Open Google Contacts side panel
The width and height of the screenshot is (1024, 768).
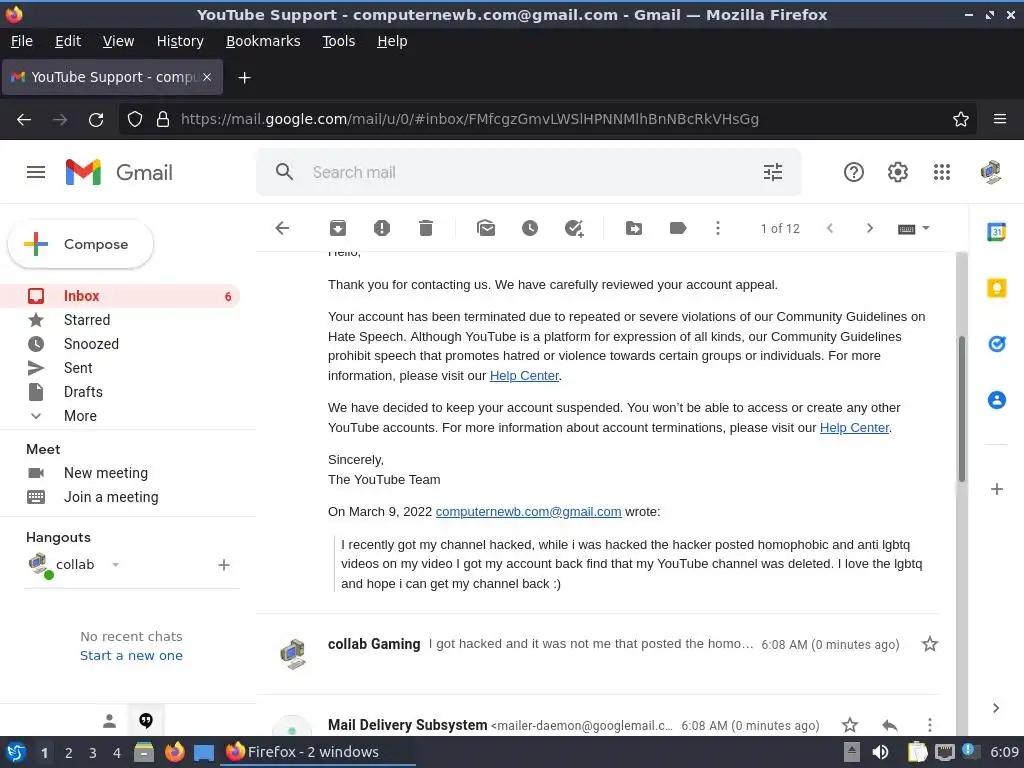(x=997, y=400)
